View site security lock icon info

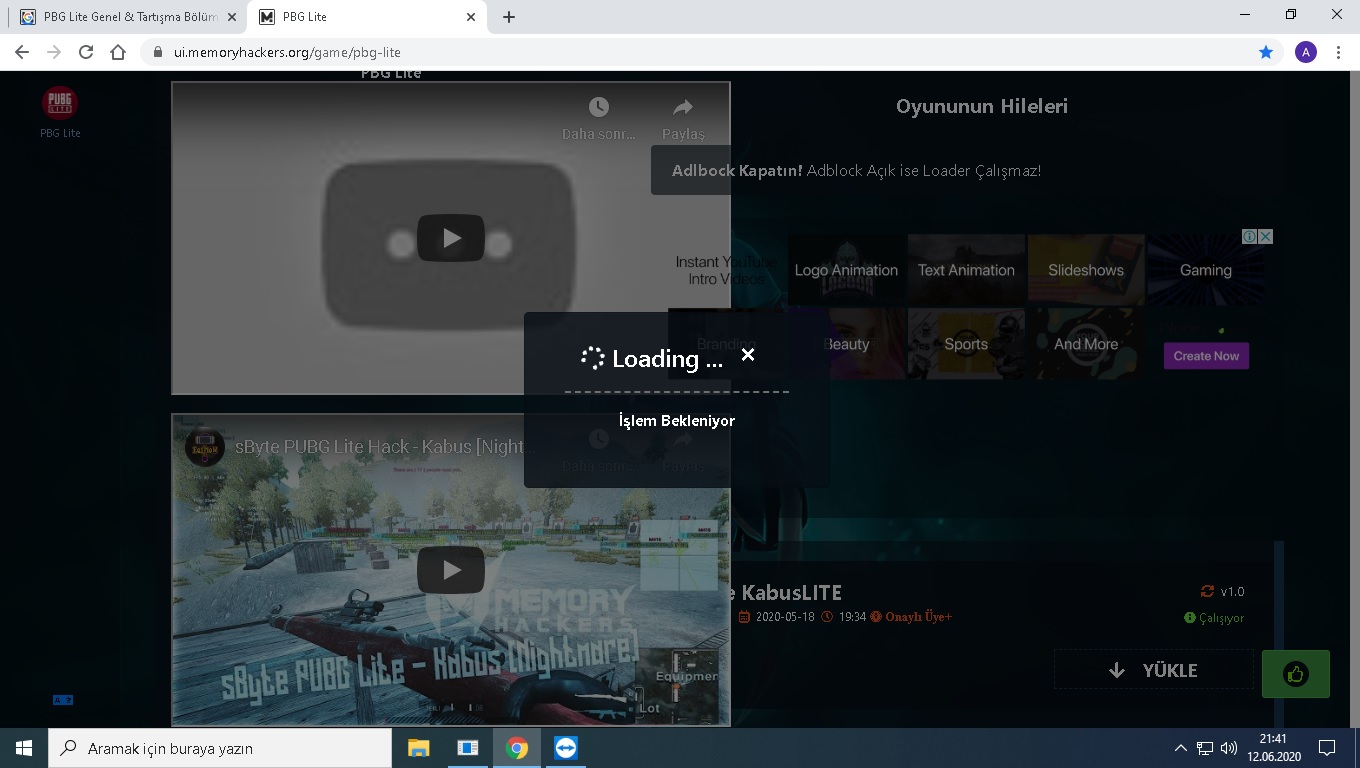[157, 52]
